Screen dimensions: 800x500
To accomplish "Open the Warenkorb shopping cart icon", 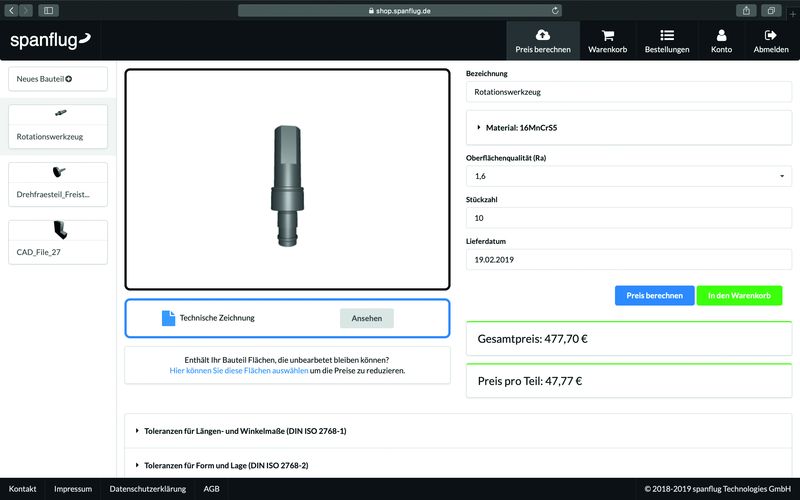I will tap(607, 35).
